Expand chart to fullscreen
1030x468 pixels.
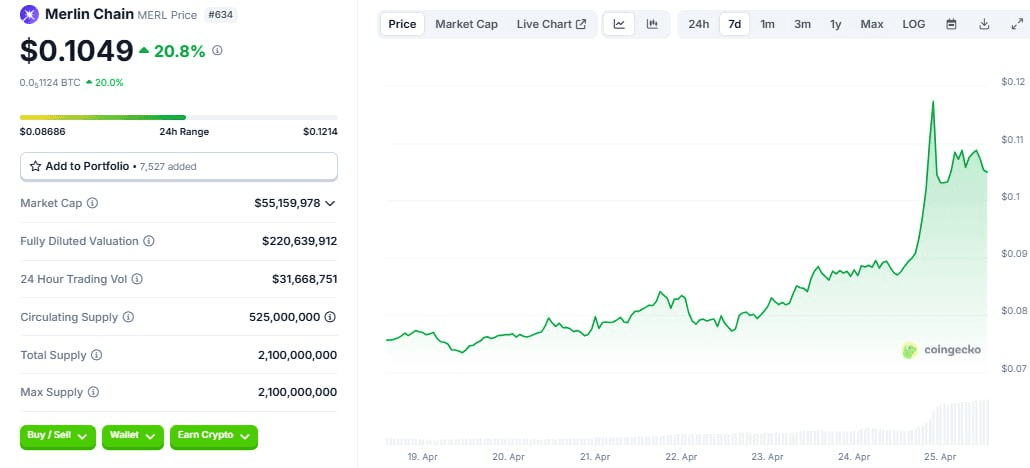click(x=1016, y=24)
